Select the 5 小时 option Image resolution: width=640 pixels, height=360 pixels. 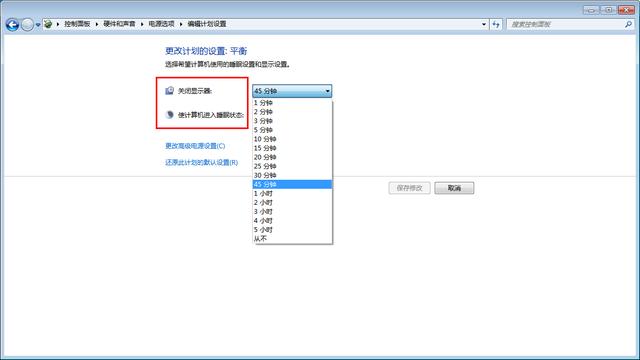tap(292, 229)
